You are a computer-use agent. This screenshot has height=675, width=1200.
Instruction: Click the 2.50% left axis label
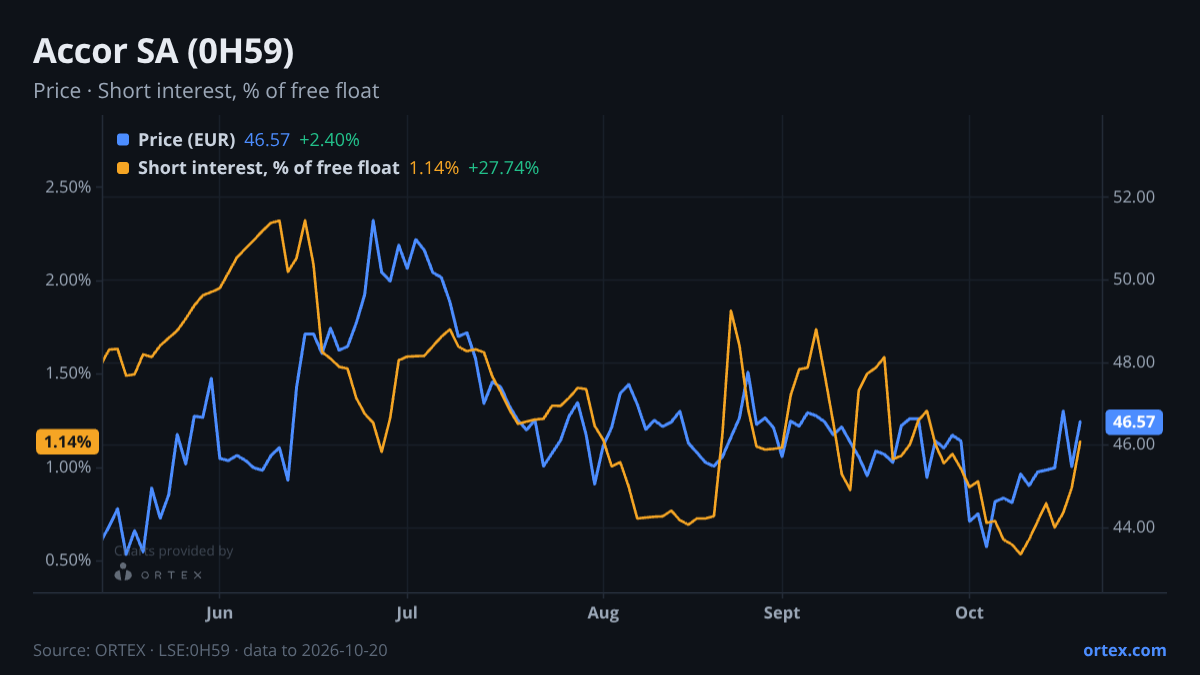click(67, 187)
